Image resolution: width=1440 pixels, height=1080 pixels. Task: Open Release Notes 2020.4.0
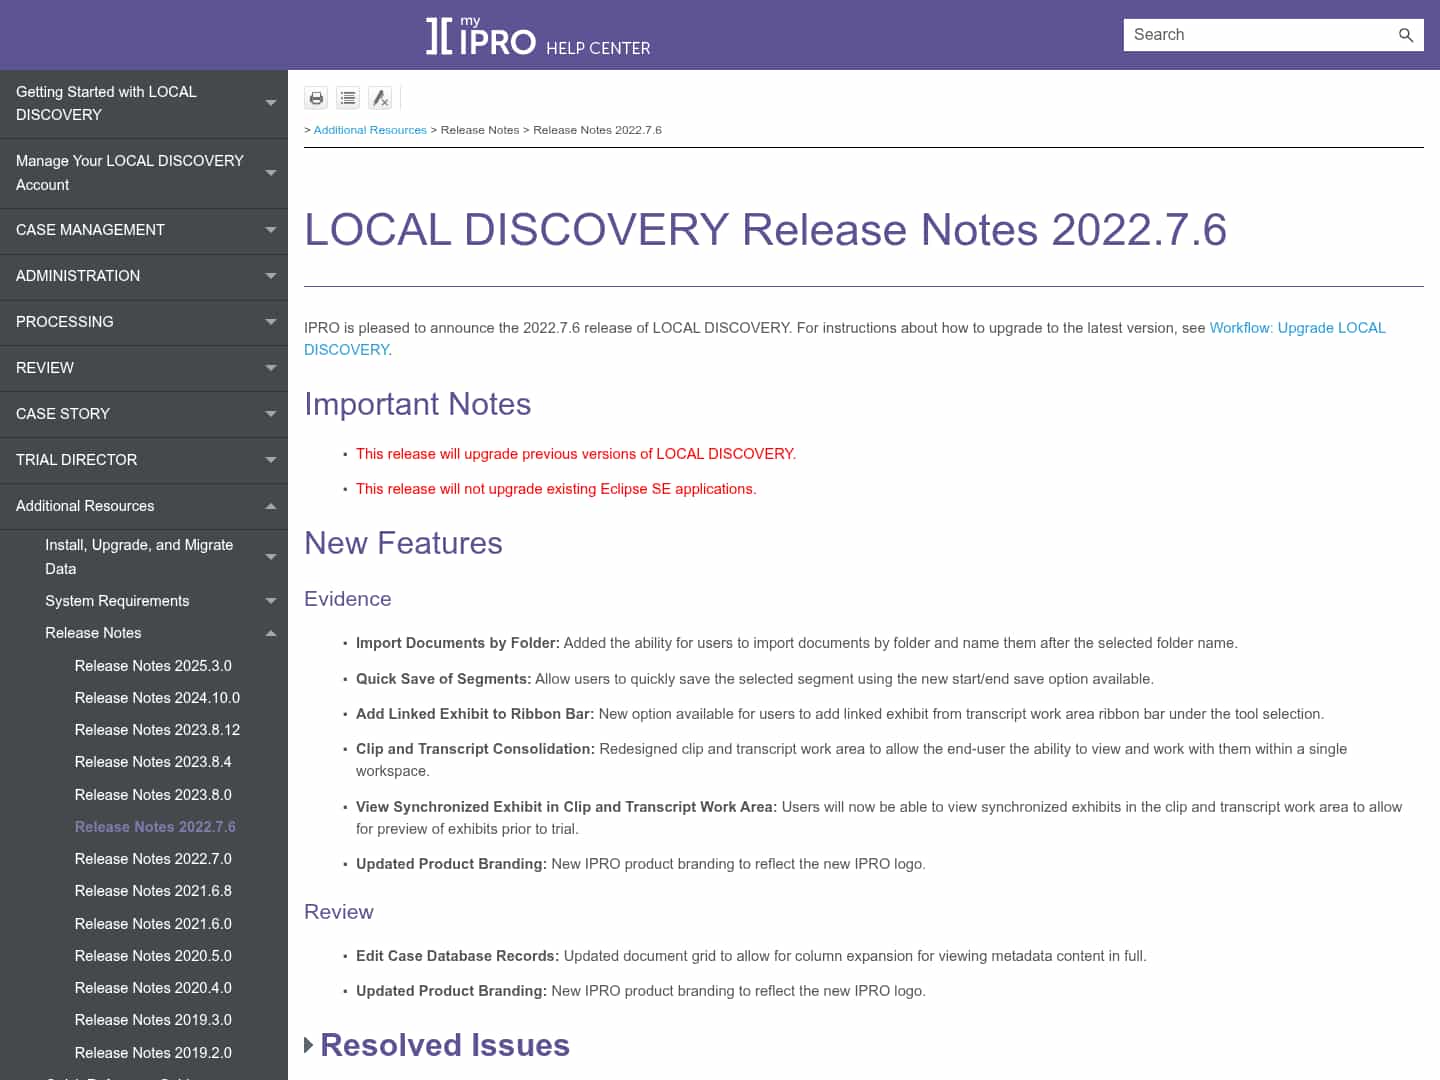click(153, 988)
